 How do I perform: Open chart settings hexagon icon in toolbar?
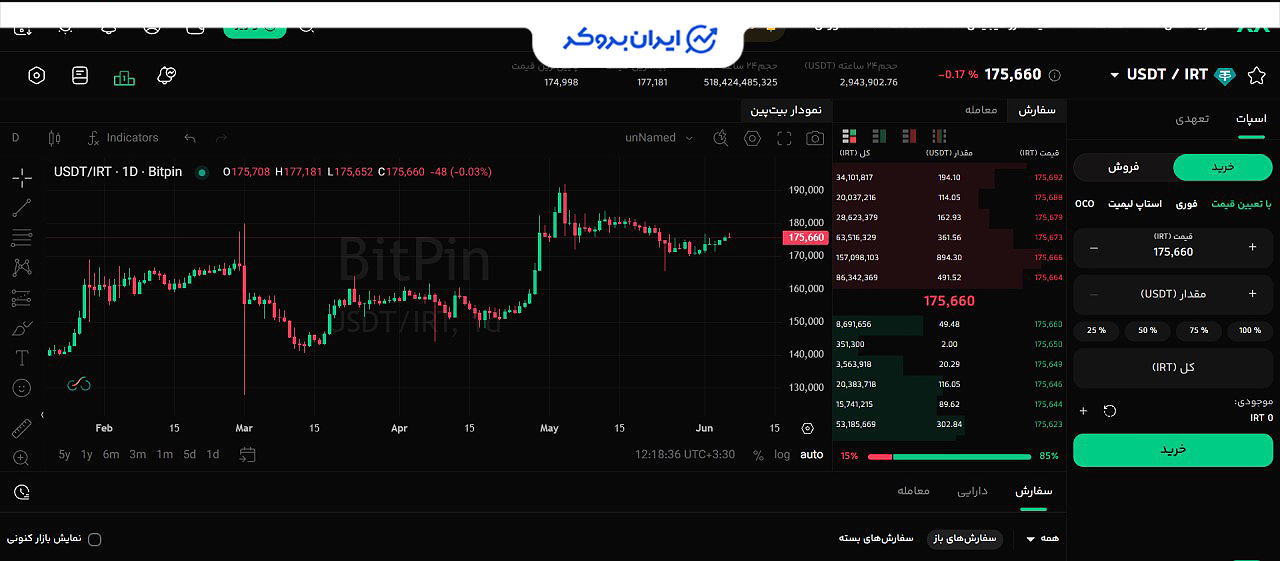(753, 138)
